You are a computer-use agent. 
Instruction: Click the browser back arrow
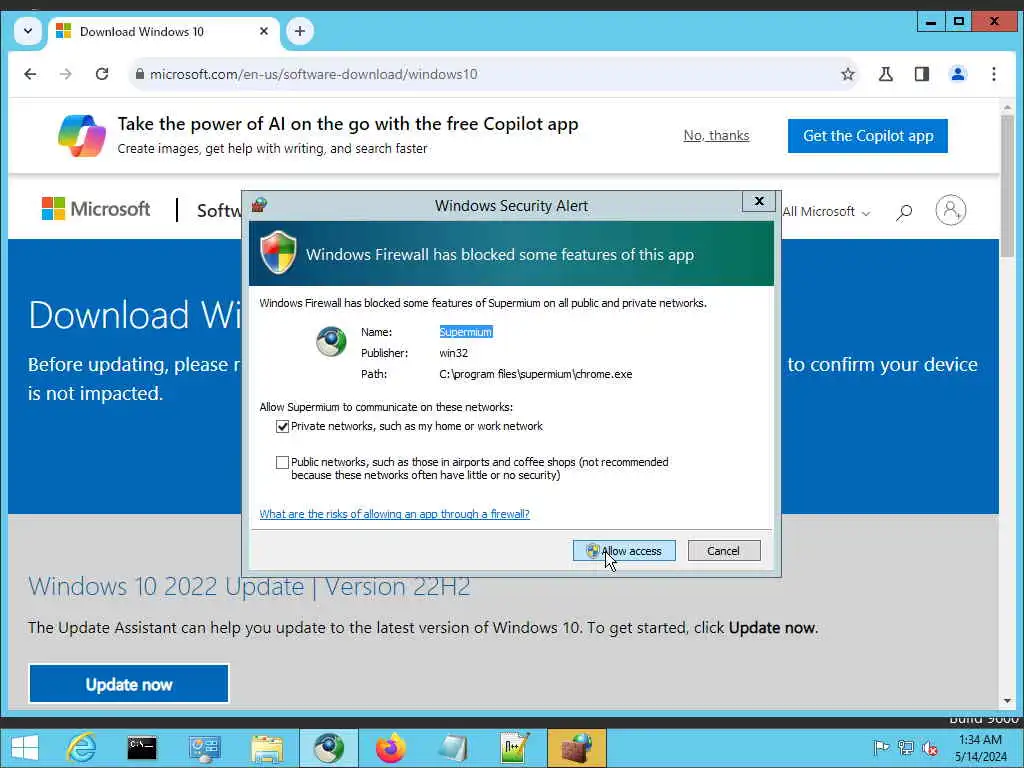pos(30,74)
